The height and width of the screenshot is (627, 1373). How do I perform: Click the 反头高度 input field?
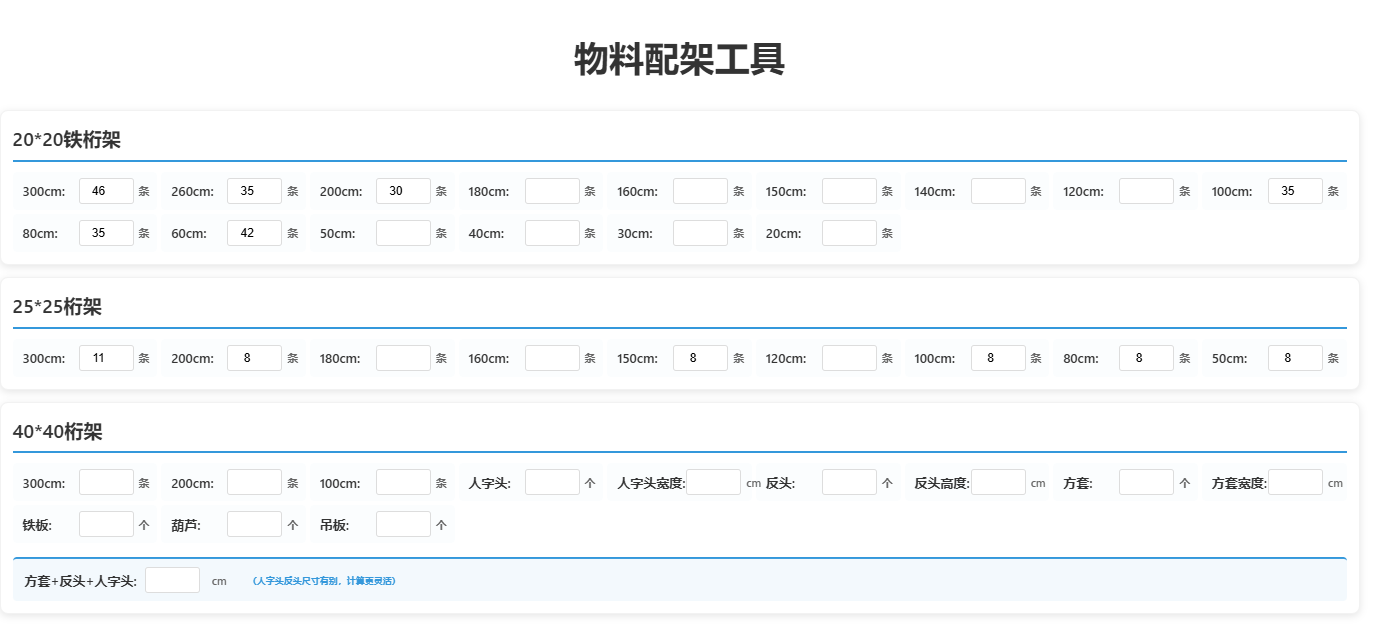pyautogui.click(x=997, y=482)
